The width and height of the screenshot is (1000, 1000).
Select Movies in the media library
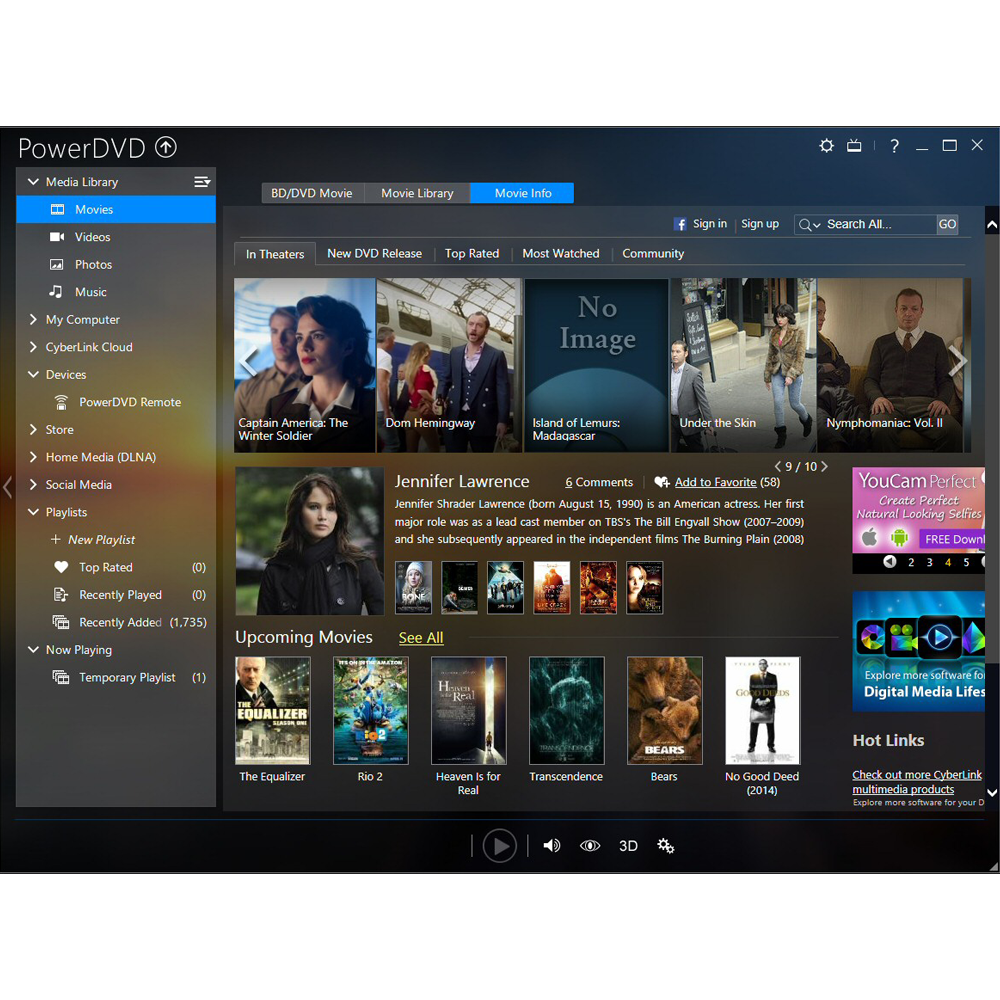point(116,209)
